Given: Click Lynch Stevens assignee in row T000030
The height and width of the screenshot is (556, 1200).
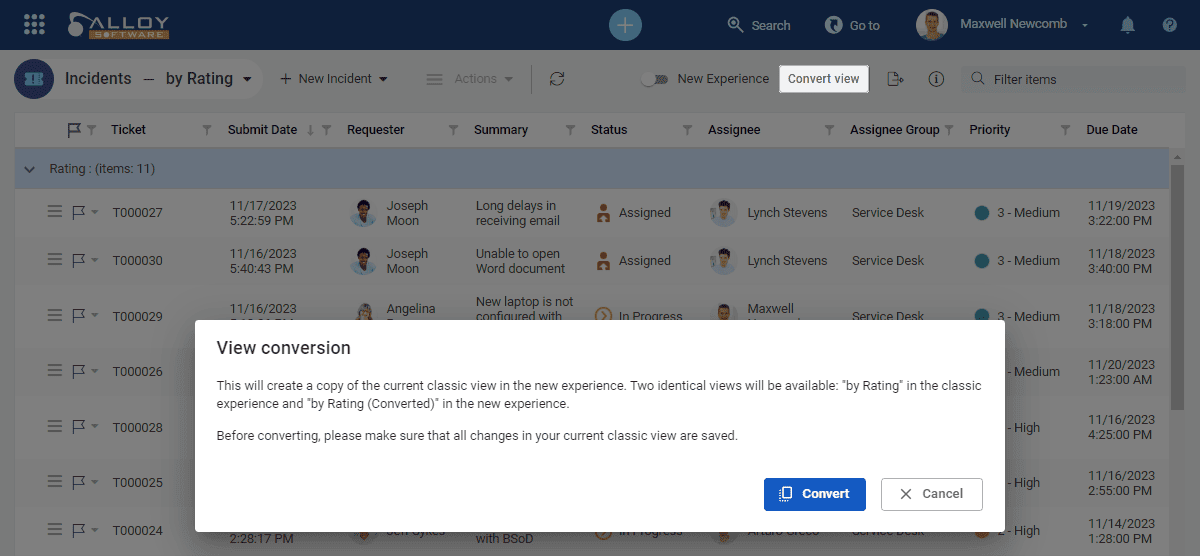Looking at the screenshot, I should click(787, 260).
